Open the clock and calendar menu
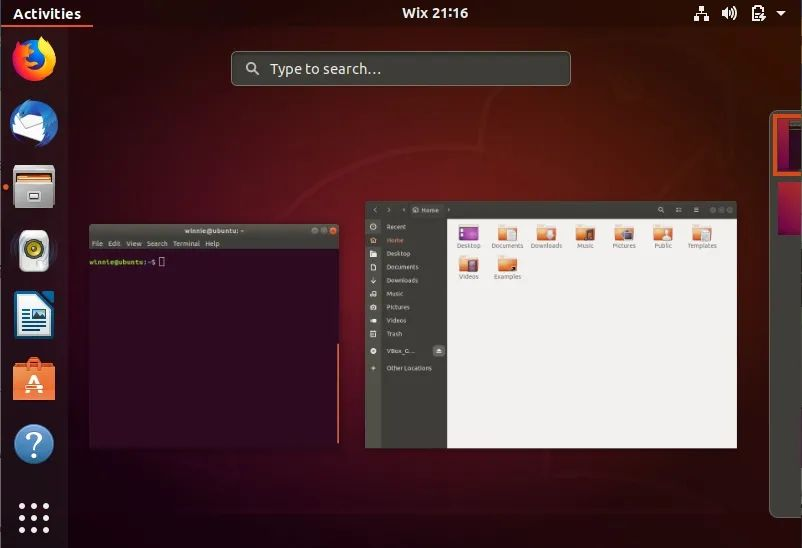 click(435, 13)
